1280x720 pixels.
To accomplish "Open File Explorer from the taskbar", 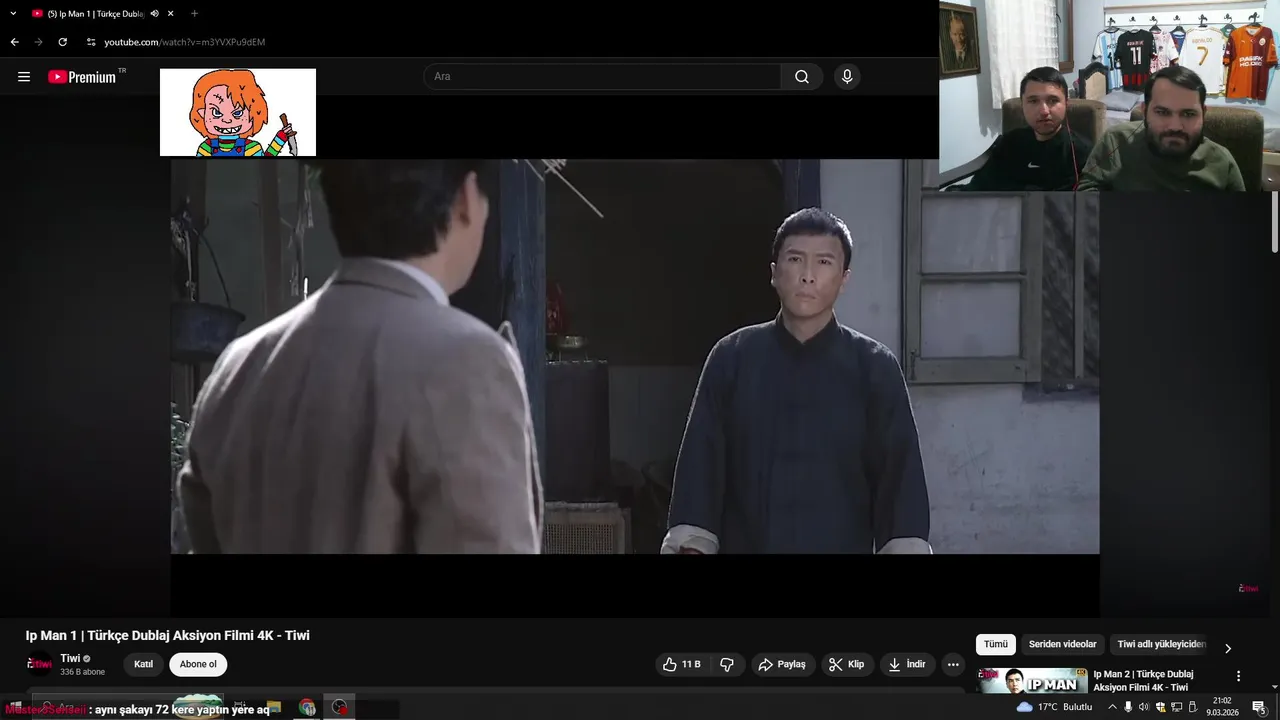I will [x=274, y=707].
